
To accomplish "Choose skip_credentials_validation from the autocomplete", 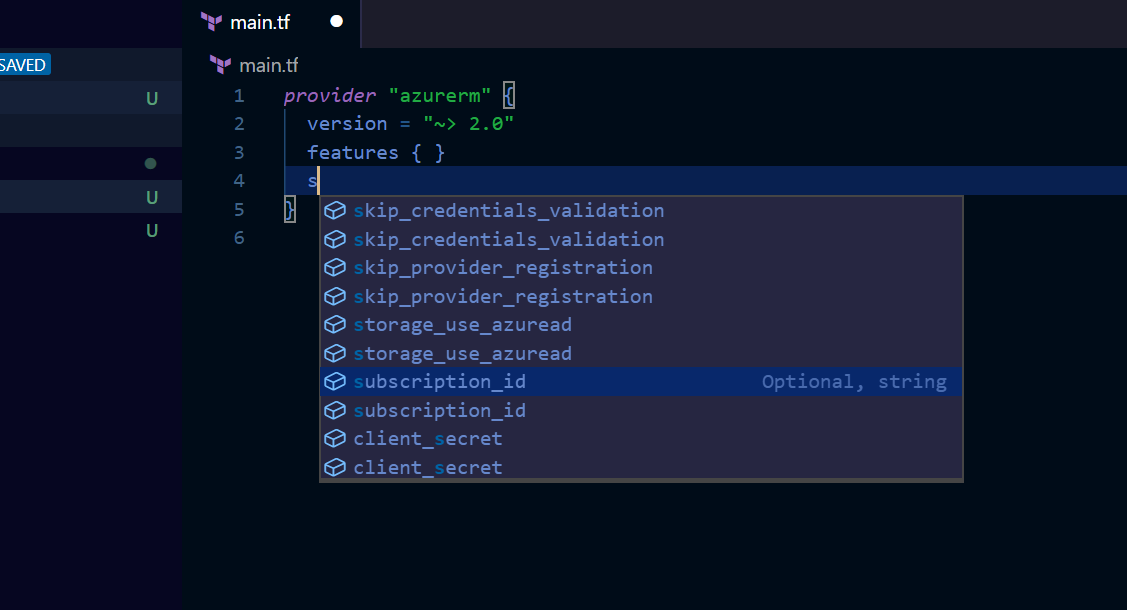I will tap(508, 210).
